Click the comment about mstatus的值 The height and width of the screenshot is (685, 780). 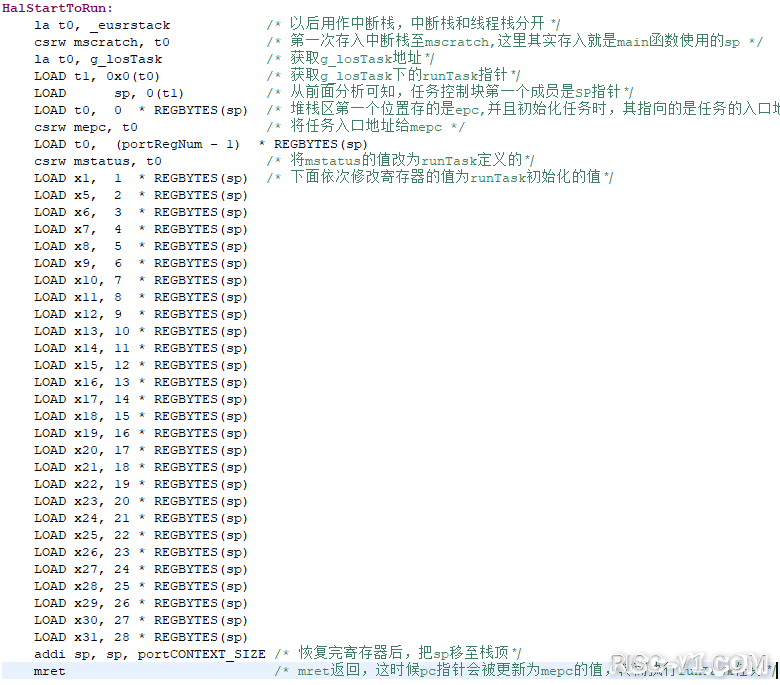pos(400,160)
